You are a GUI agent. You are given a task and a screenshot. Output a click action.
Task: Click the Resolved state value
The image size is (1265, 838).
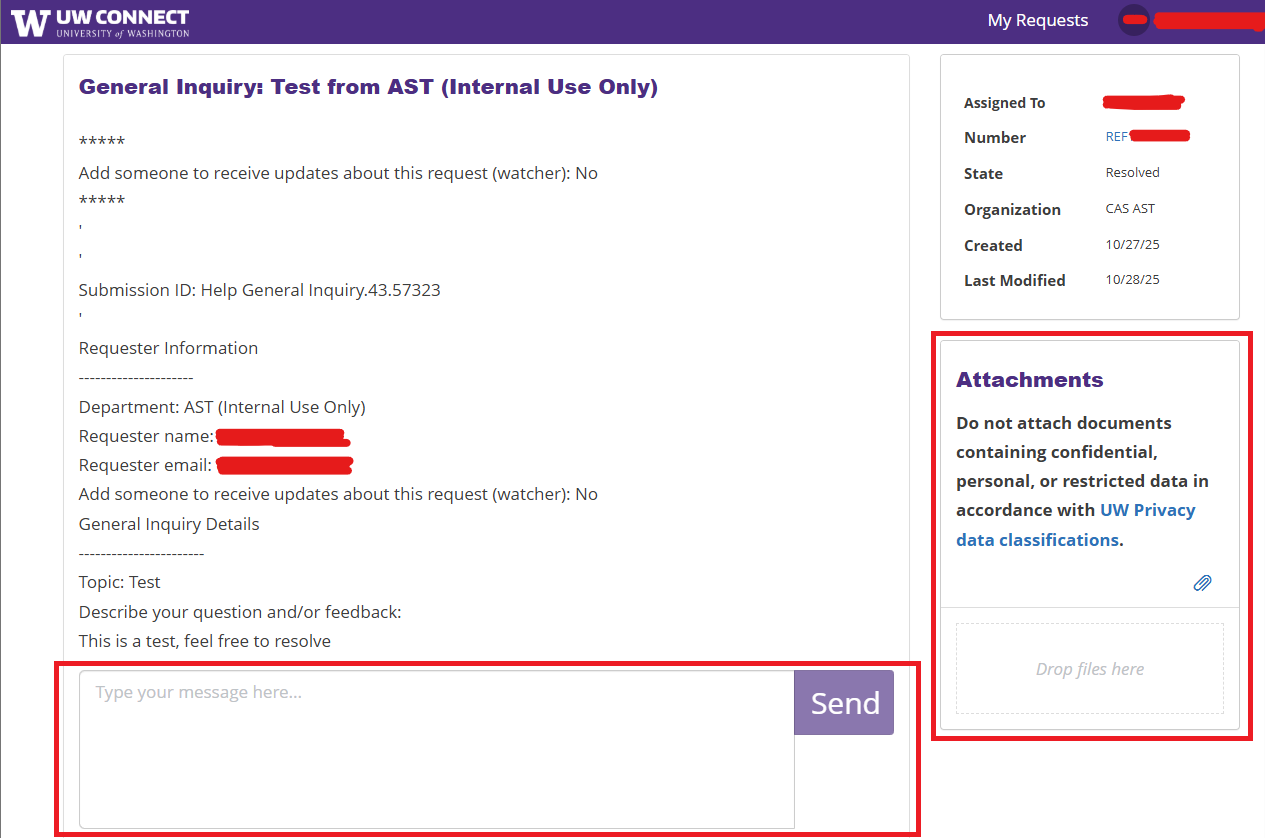tap(1132, 172)
